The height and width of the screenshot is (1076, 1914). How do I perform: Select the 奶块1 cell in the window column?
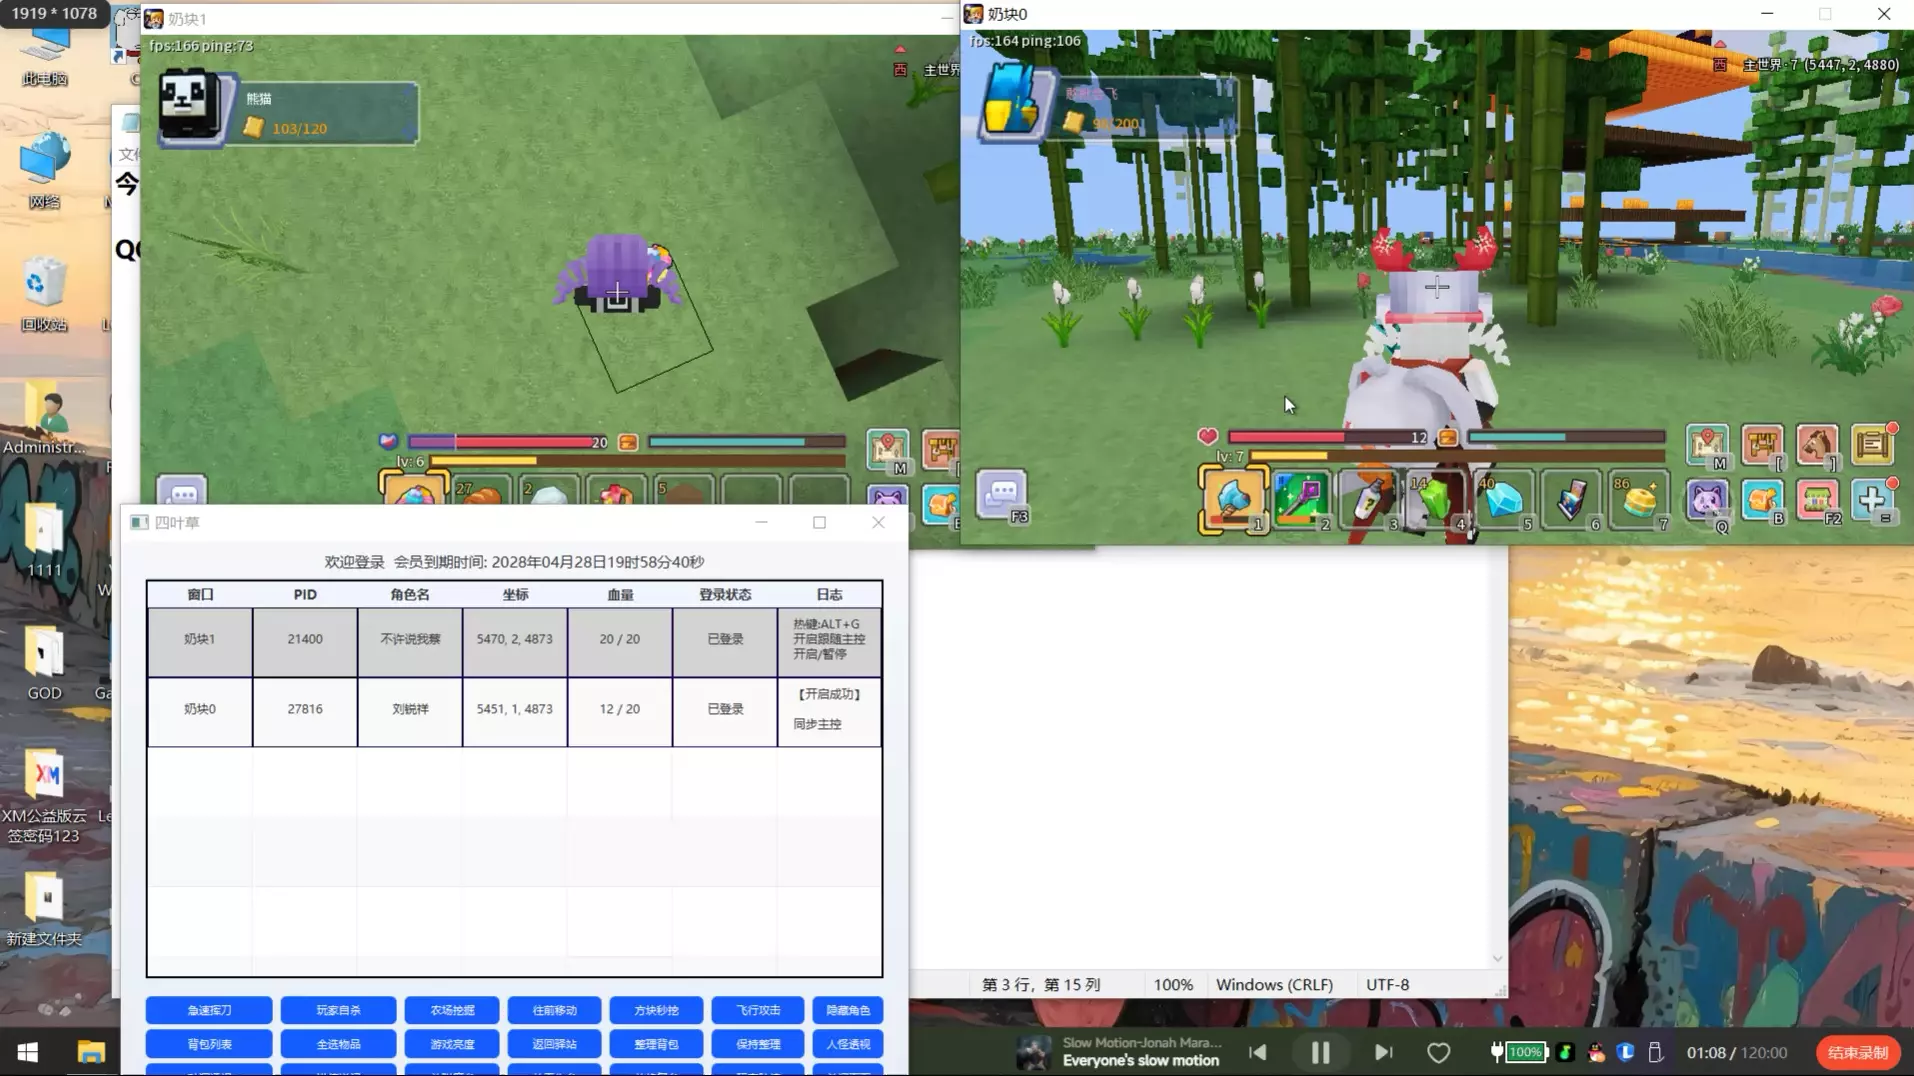(x=200, y=640)
